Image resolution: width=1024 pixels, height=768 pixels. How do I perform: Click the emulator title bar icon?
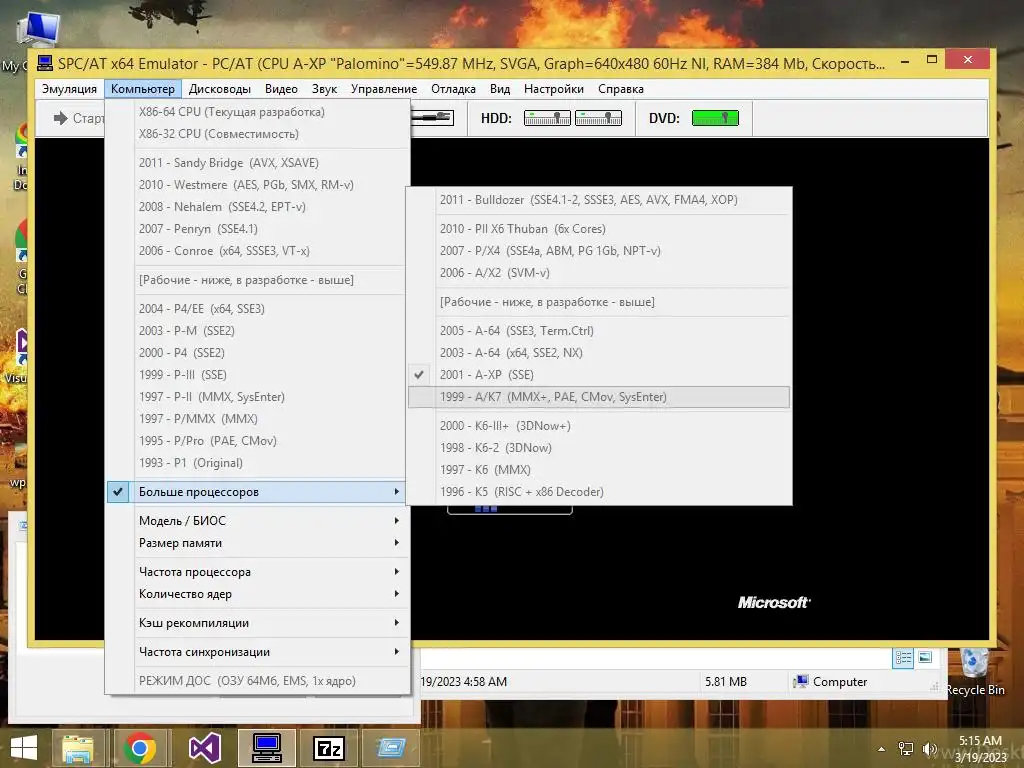[45, 63]
